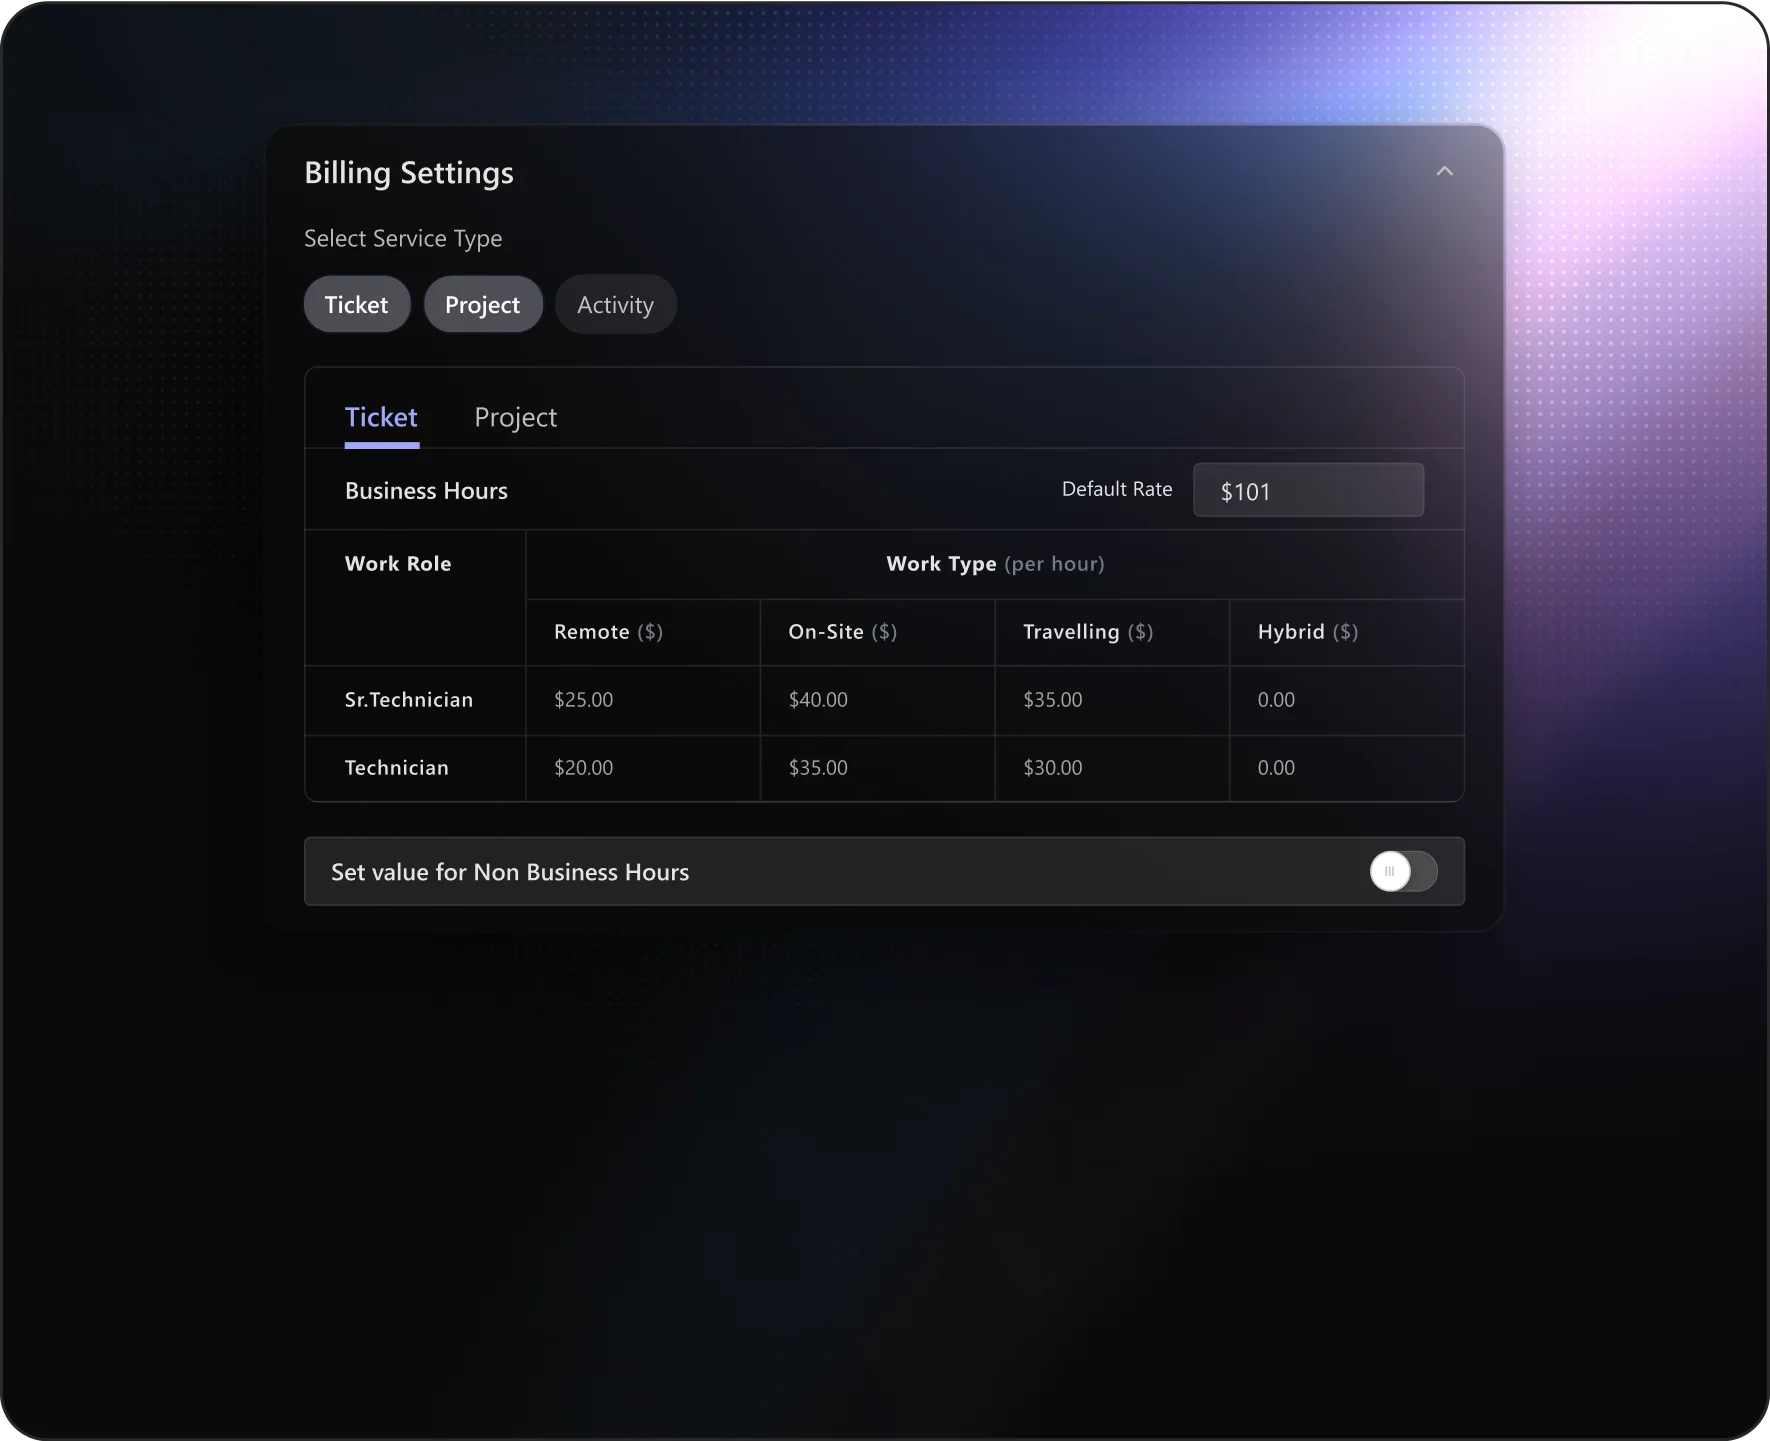Edit Sr.Technician Hybrid rate cell
This screenshot has height=1441, width=1770.
pyautogui.click(x=1276, y=700)
